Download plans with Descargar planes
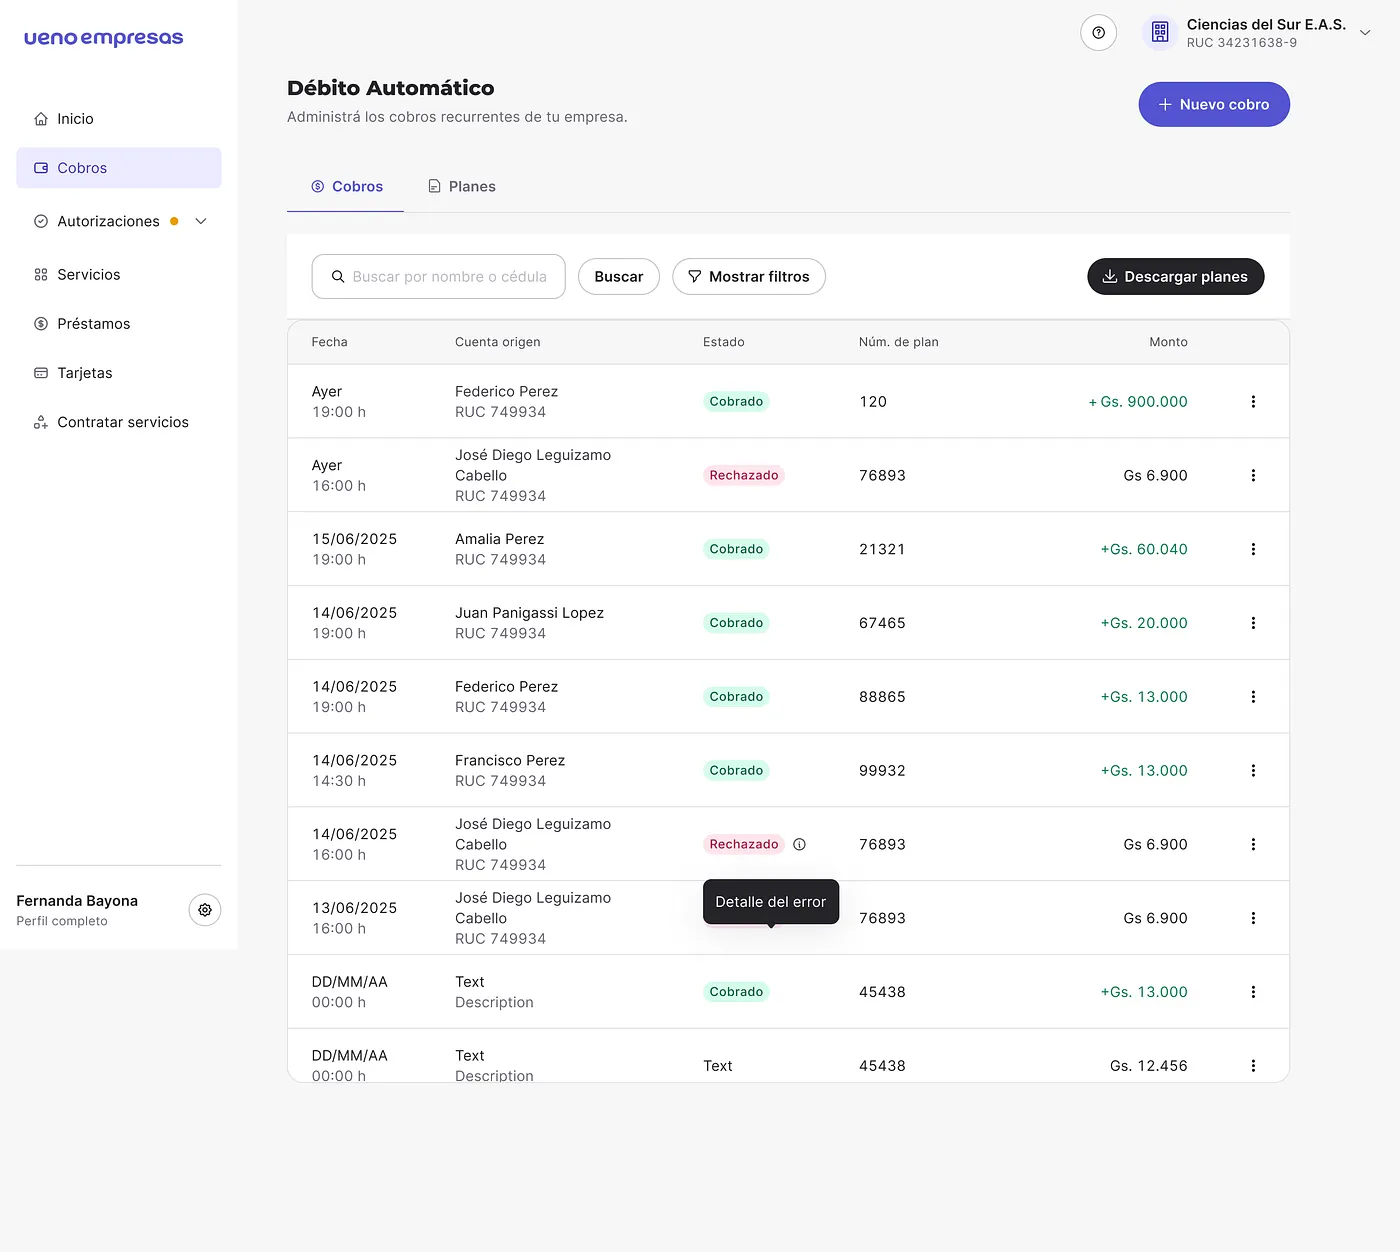Screen dimensions: 1400x1252 click(x=1176, y=277)
